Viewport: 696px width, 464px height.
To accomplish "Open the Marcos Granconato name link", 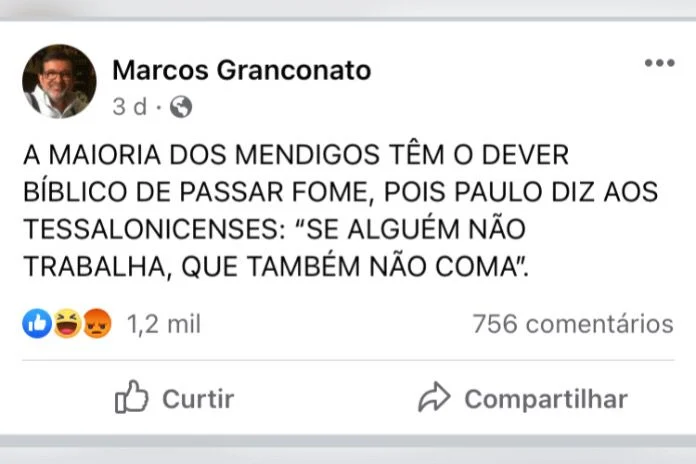I will pyautogui.click(x=241, y=70).
